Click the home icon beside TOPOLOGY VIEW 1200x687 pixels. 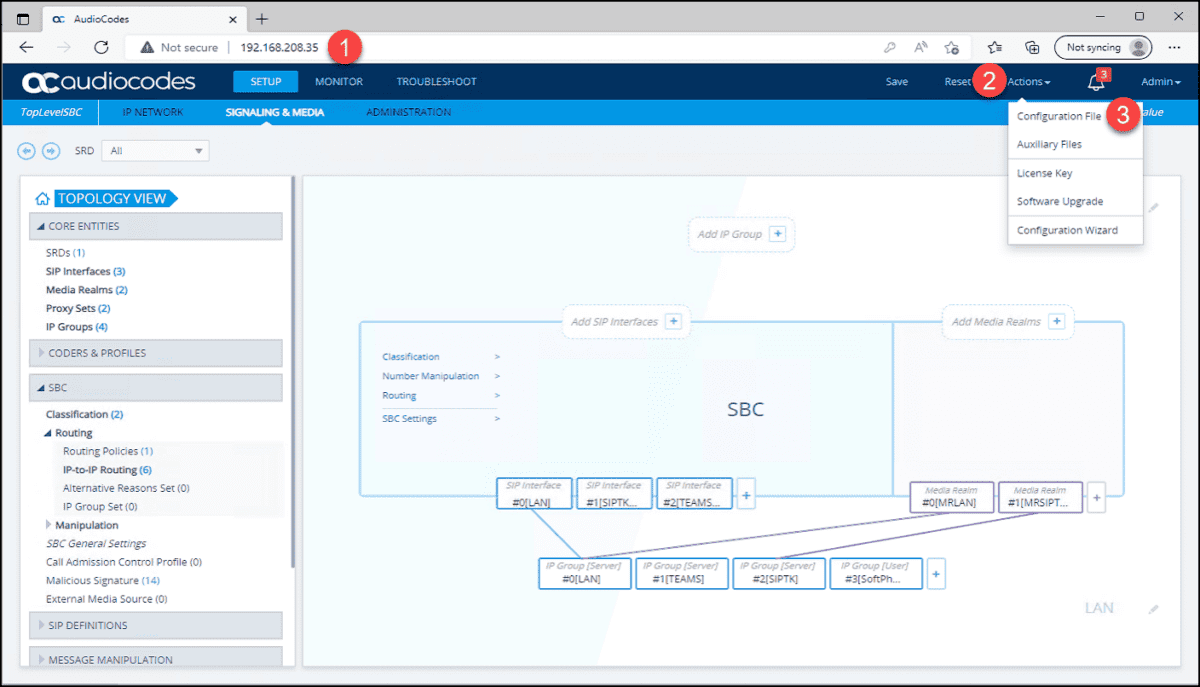click(x=42, y=197)
